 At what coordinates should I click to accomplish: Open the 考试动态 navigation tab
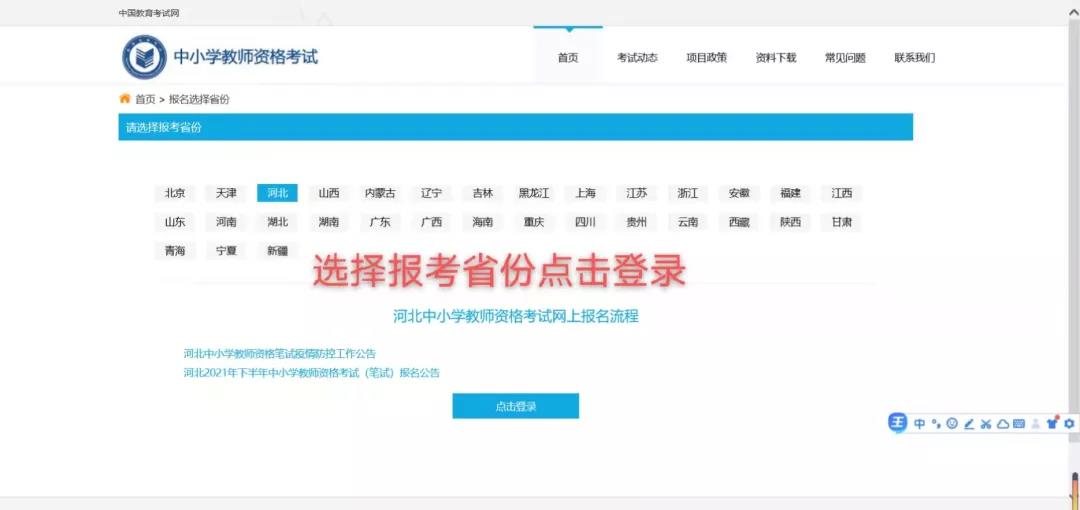[637, 58]
